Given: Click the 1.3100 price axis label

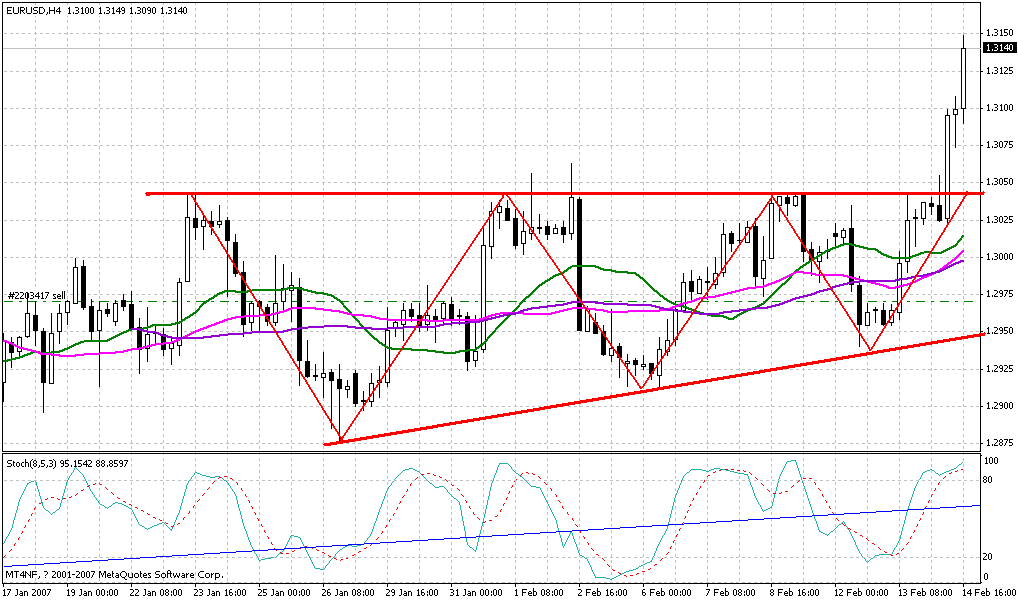Looking at the screenshot, I should [x=1000, y=108].
